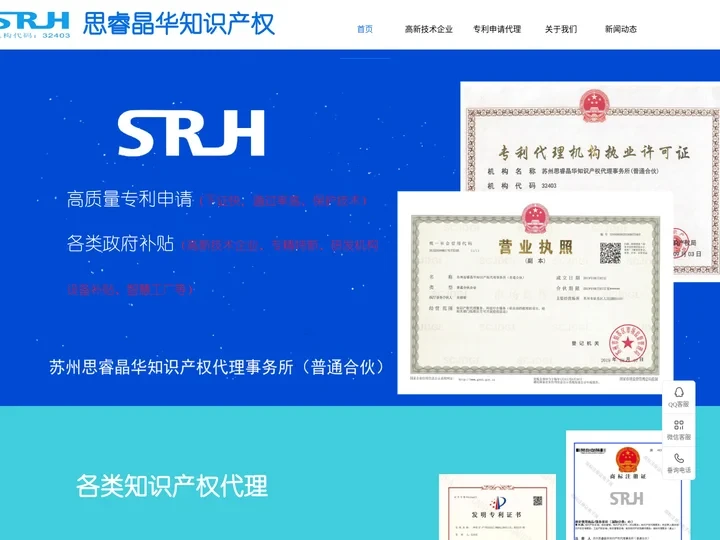The image size is (720, 540).
Task: Open the 关于我们 menu item
Action: click(x=561, y=29)
